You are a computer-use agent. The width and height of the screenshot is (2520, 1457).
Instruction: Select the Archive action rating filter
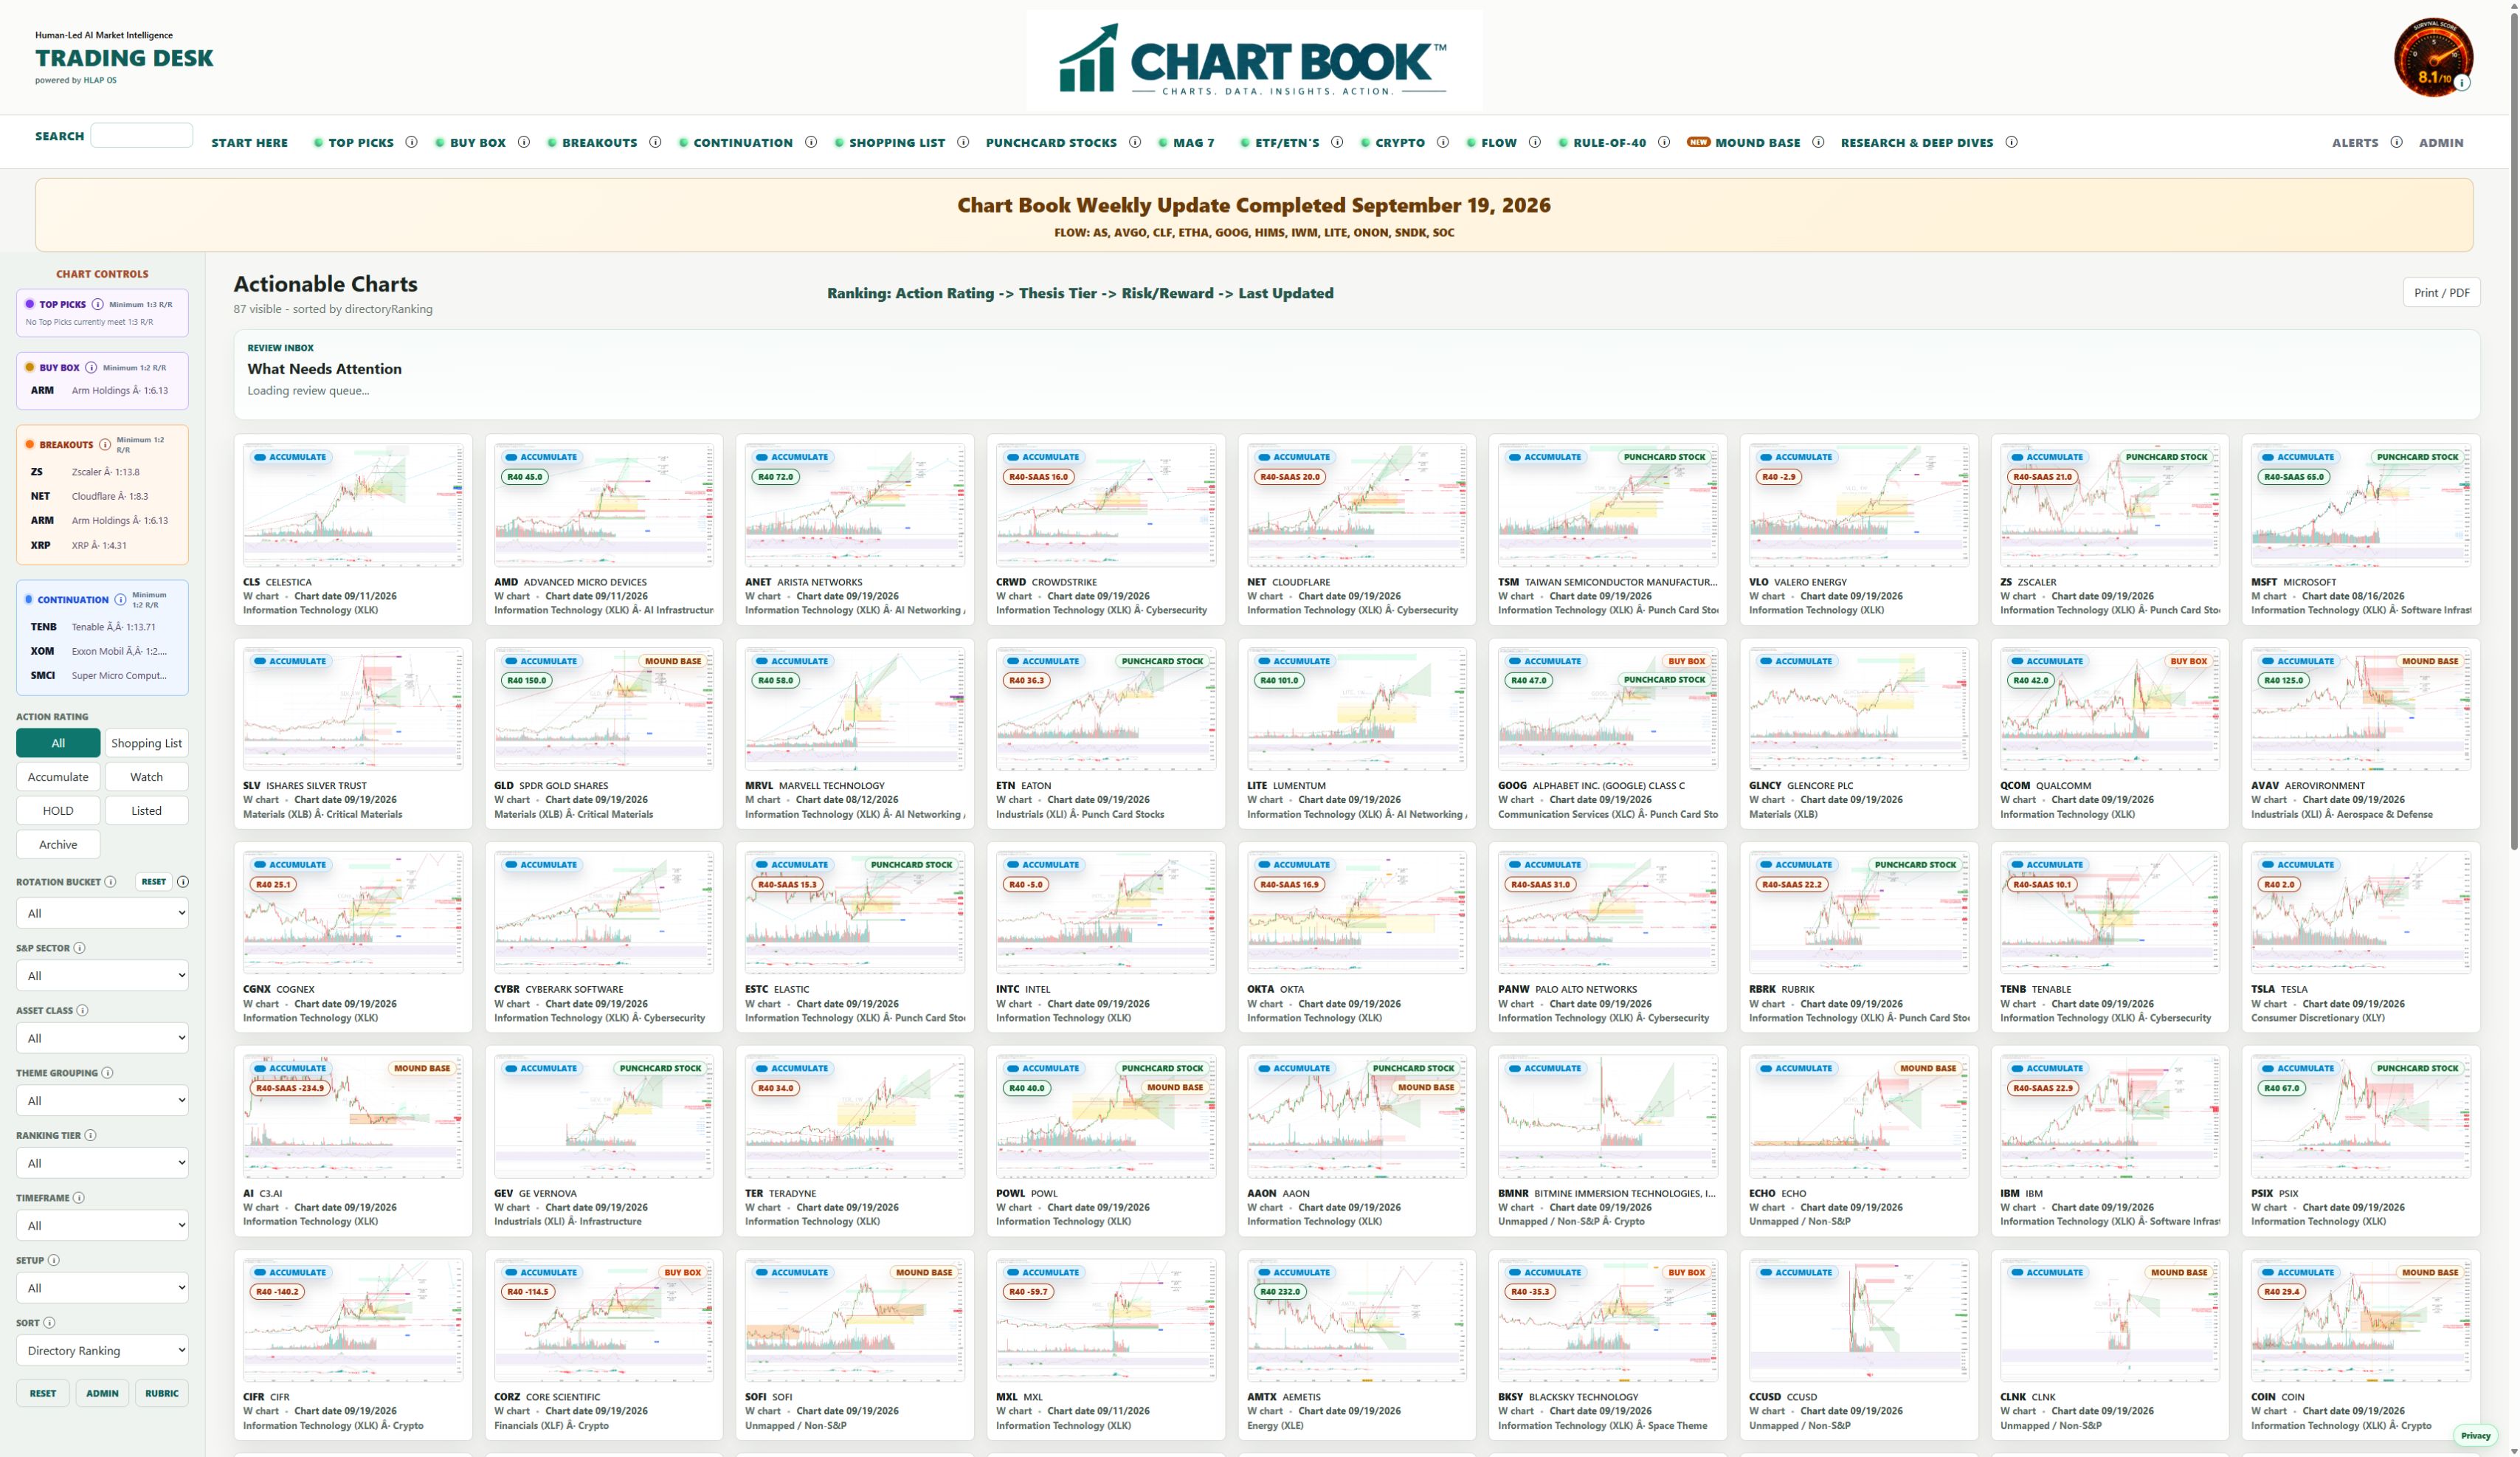pos(58,845)
